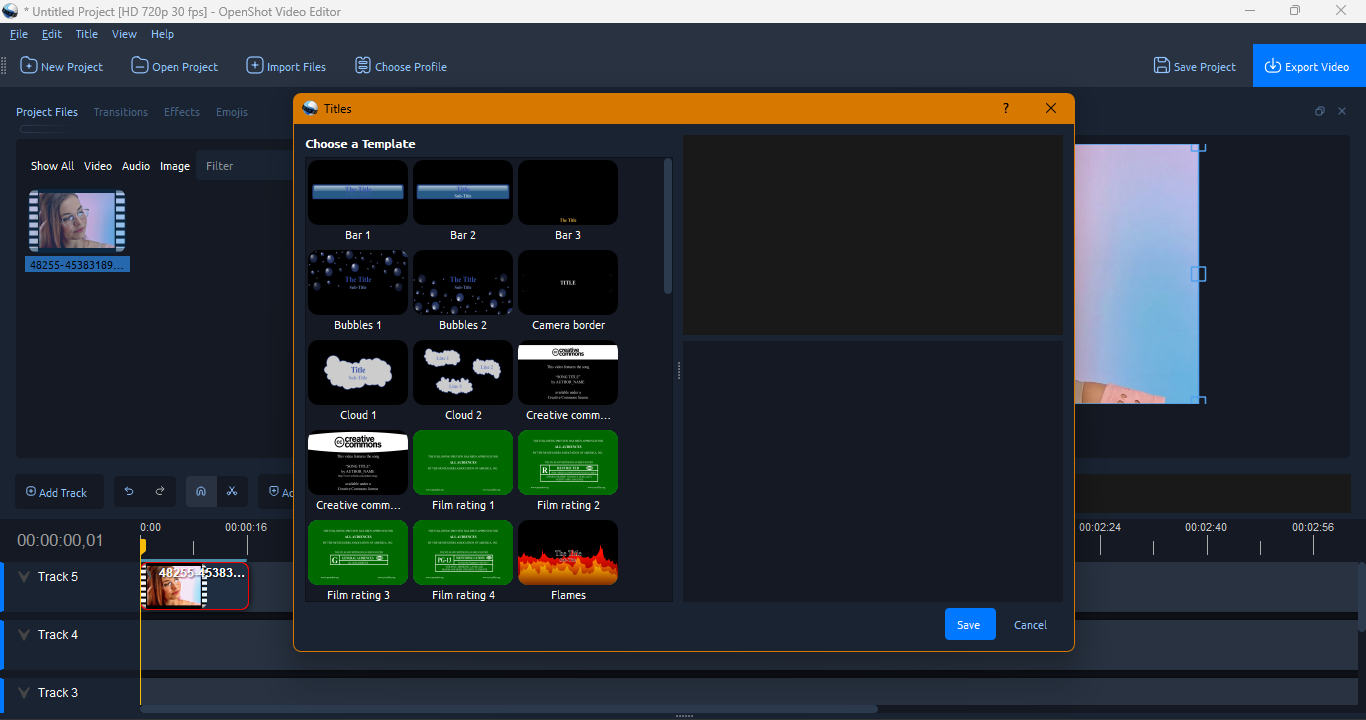Collapse Track 4 using its chevron

tap(24, 635)
